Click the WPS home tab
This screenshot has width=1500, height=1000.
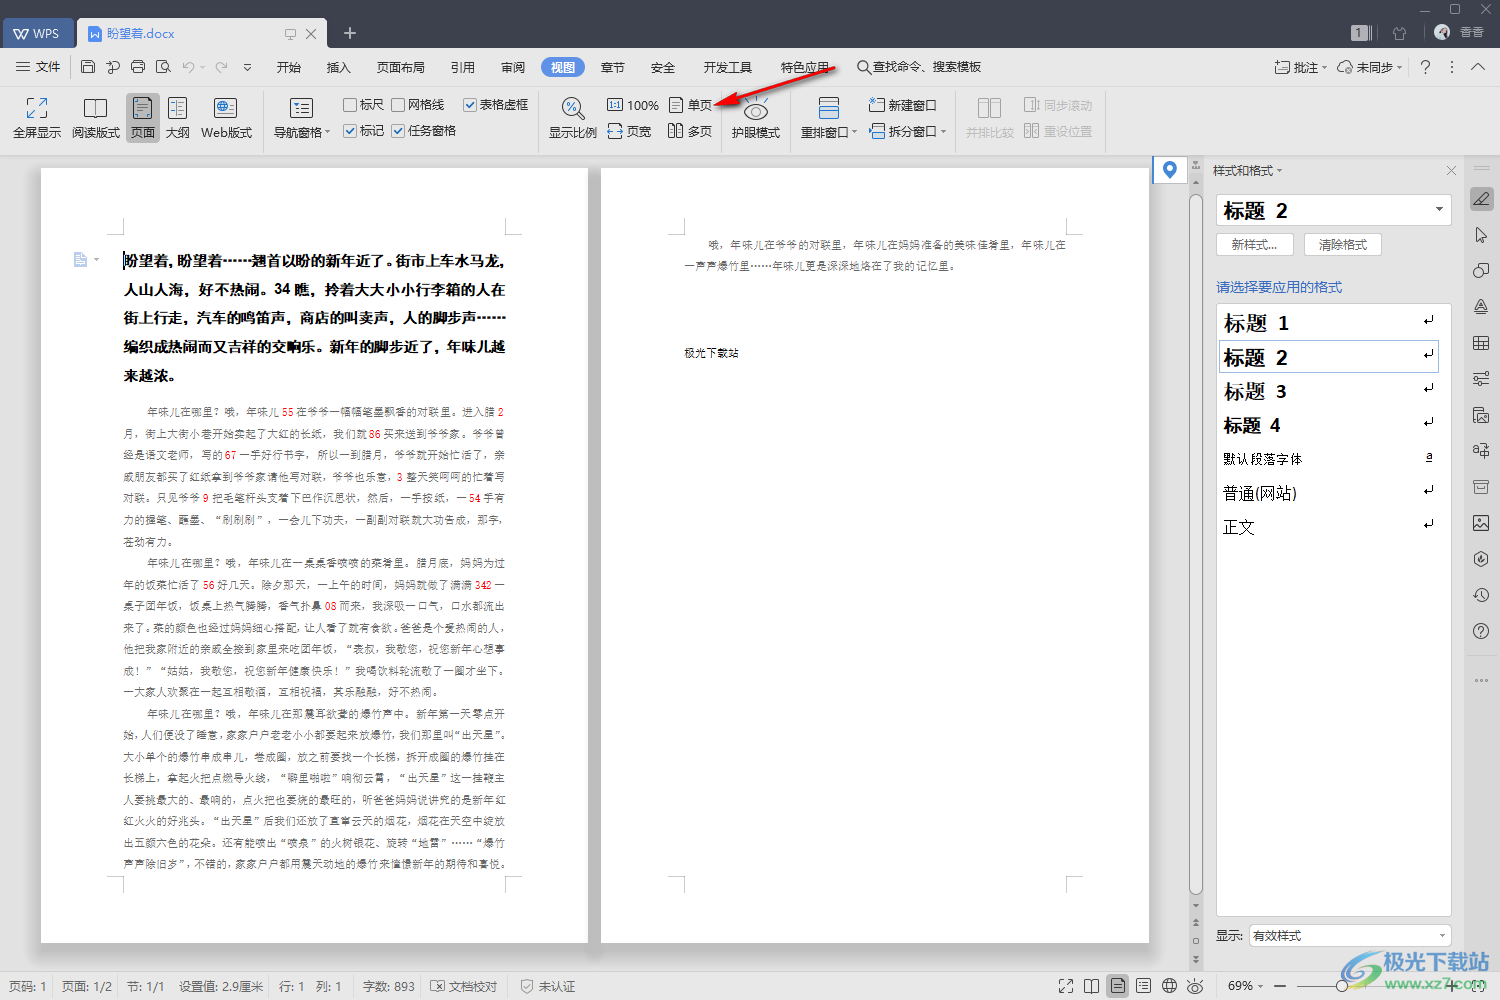point(37,33)
